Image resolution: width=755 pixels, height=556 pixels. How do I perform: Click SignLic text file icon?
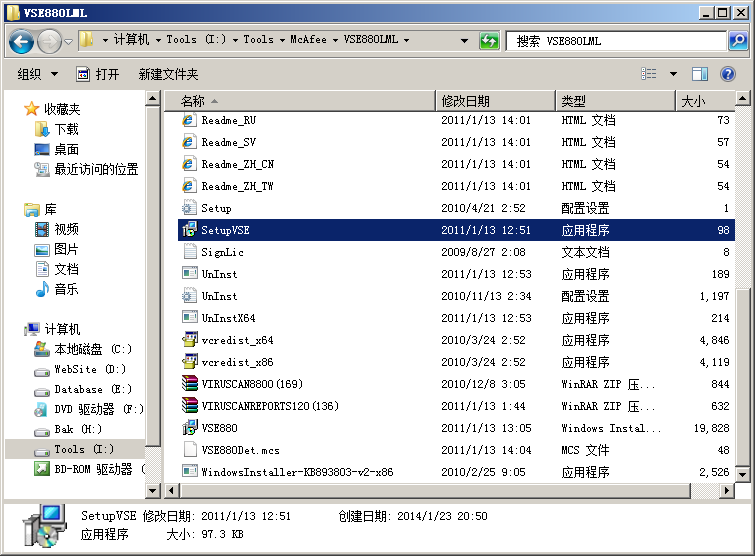[189, 252]
